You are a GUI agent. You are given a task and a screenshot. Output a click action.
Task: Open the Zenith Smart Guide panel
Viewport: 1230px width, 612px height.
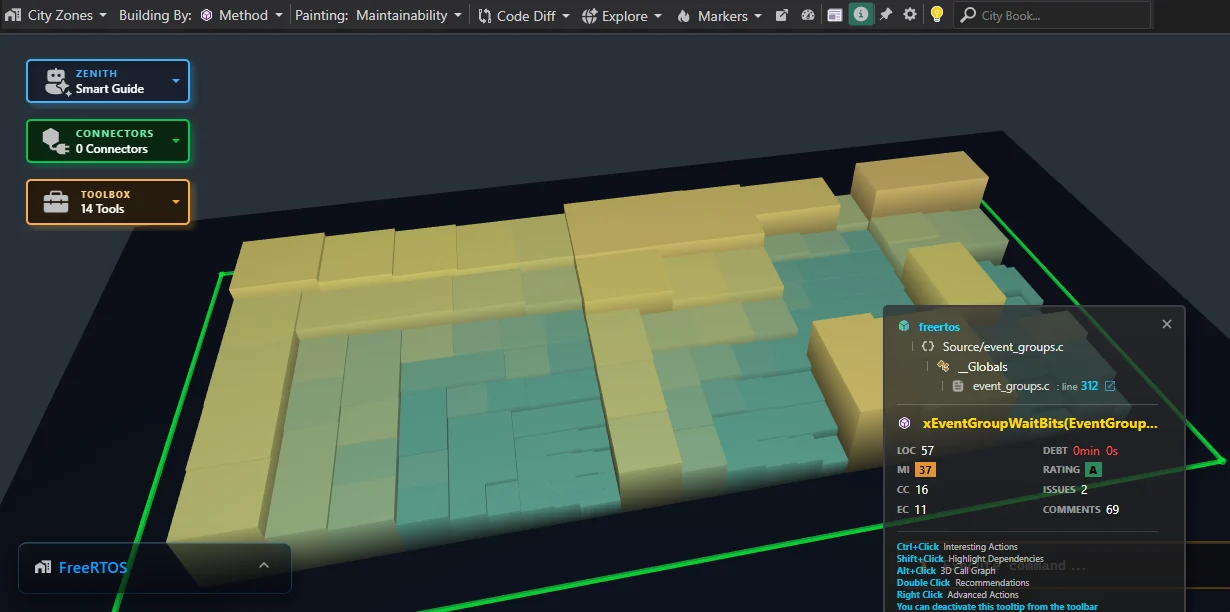108,81
